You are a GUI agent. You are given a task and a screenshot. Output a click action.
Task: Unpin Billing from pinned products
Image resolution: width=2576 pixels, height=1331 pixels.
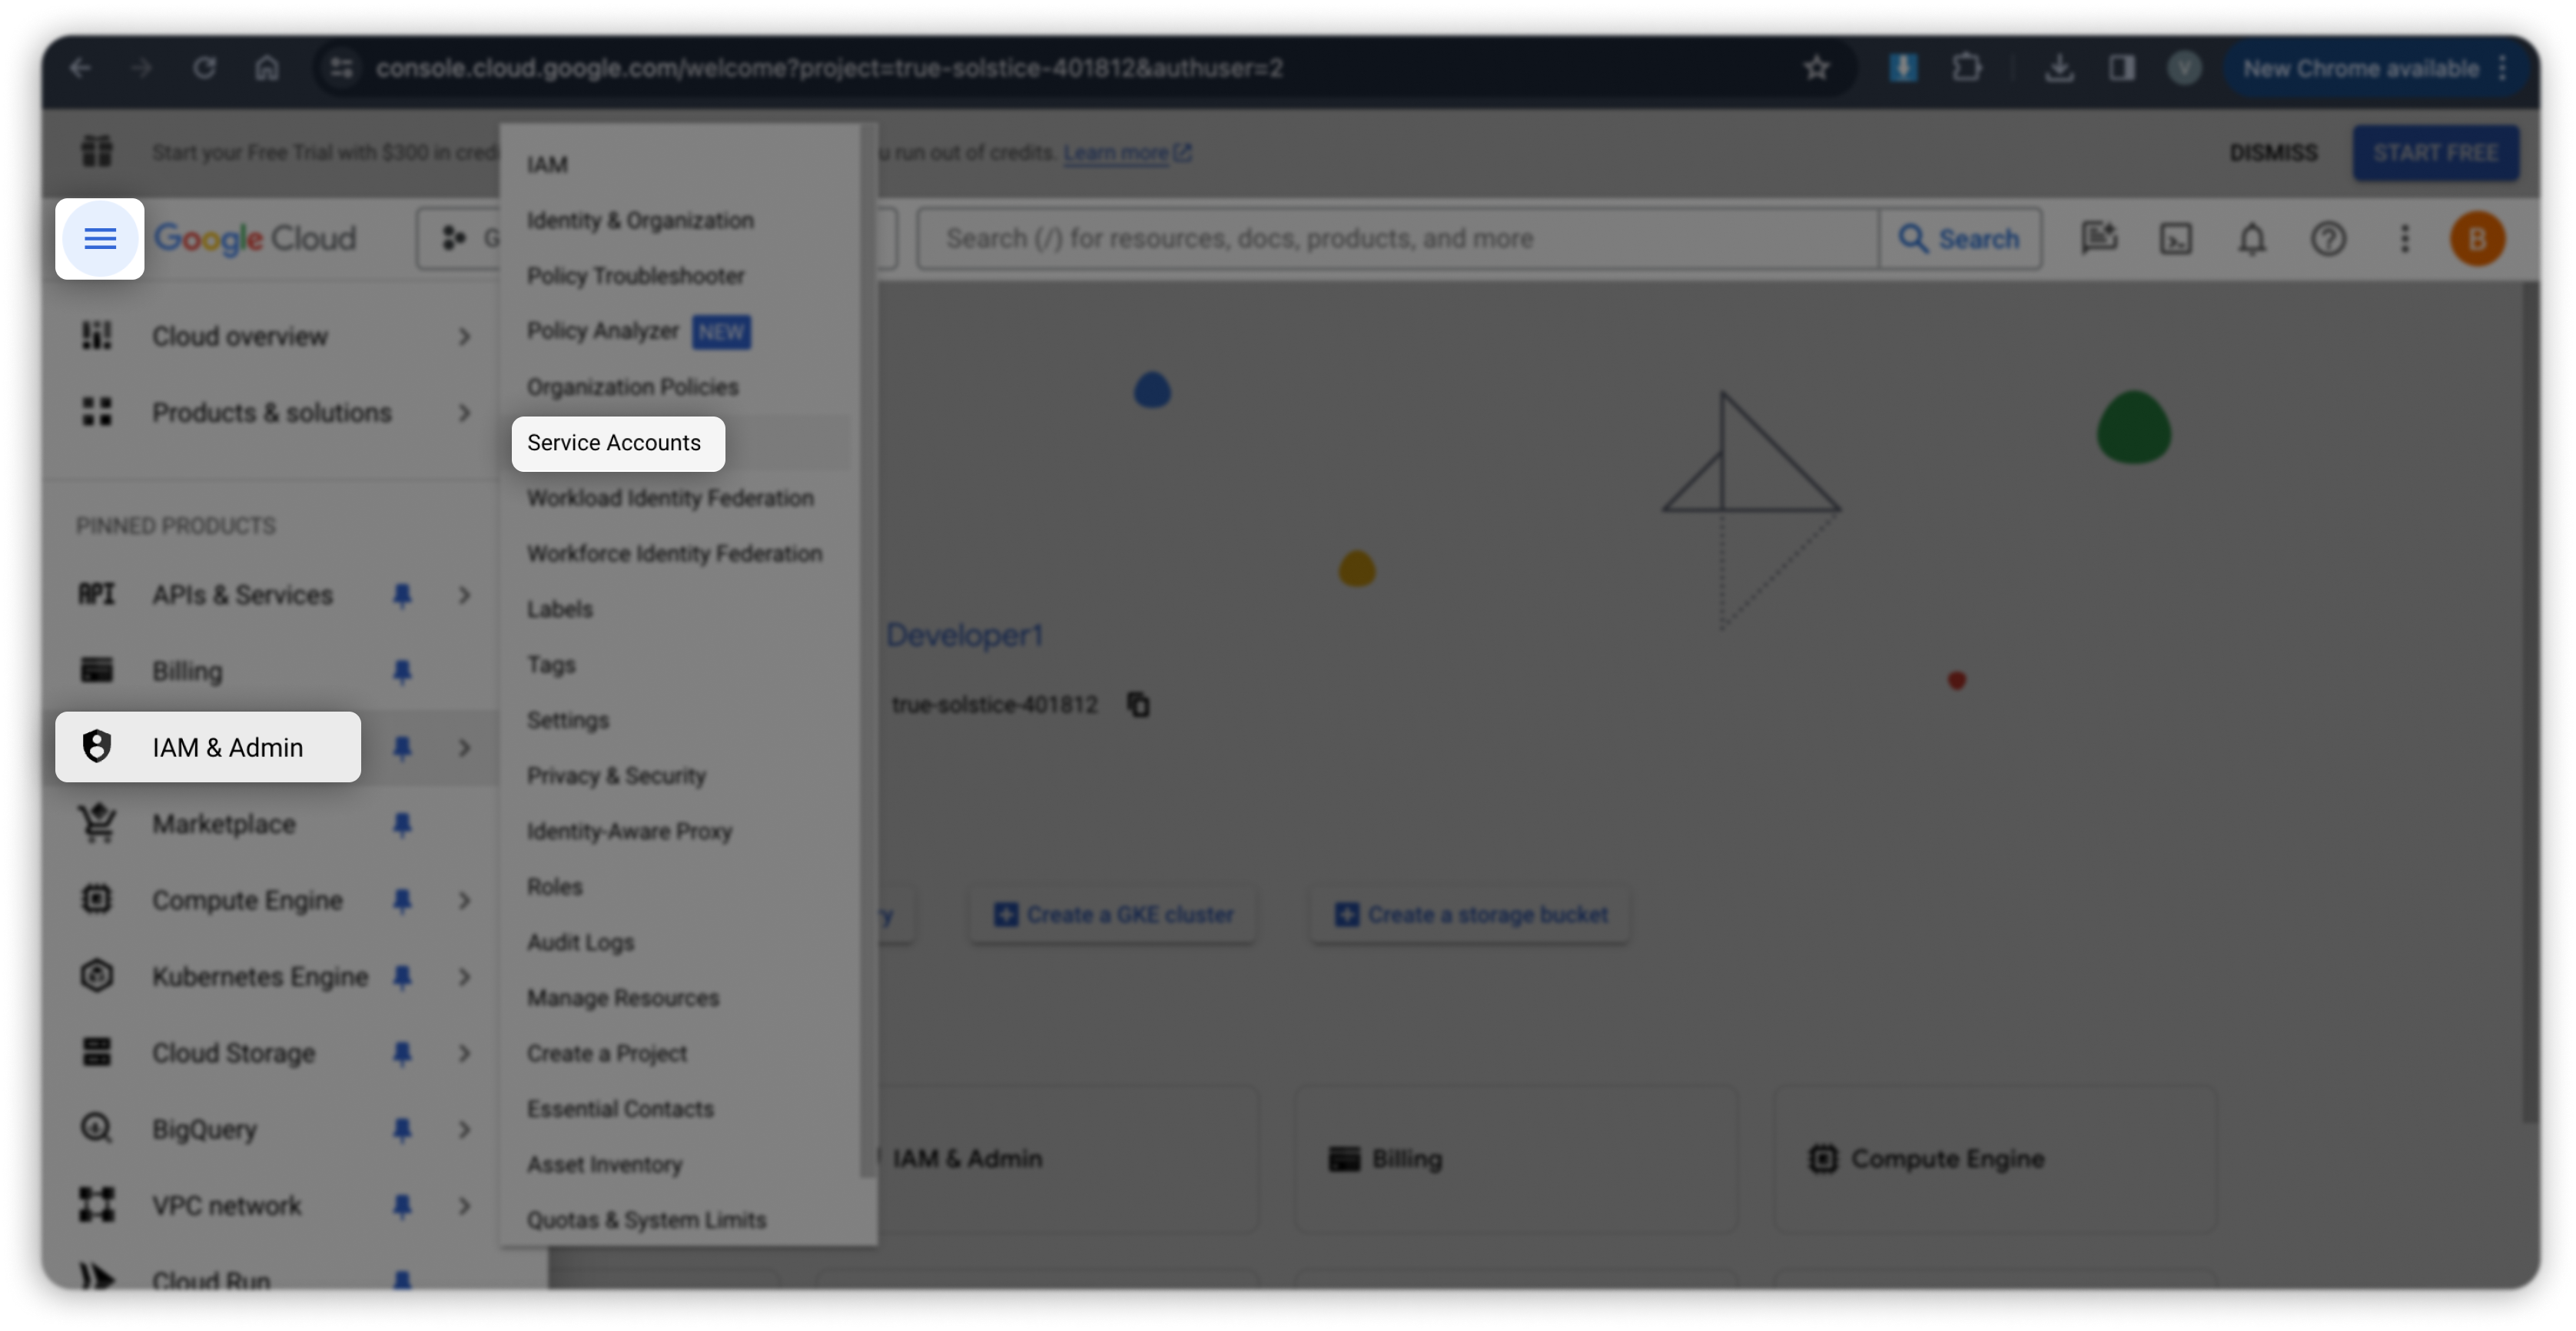pos(402,671)
